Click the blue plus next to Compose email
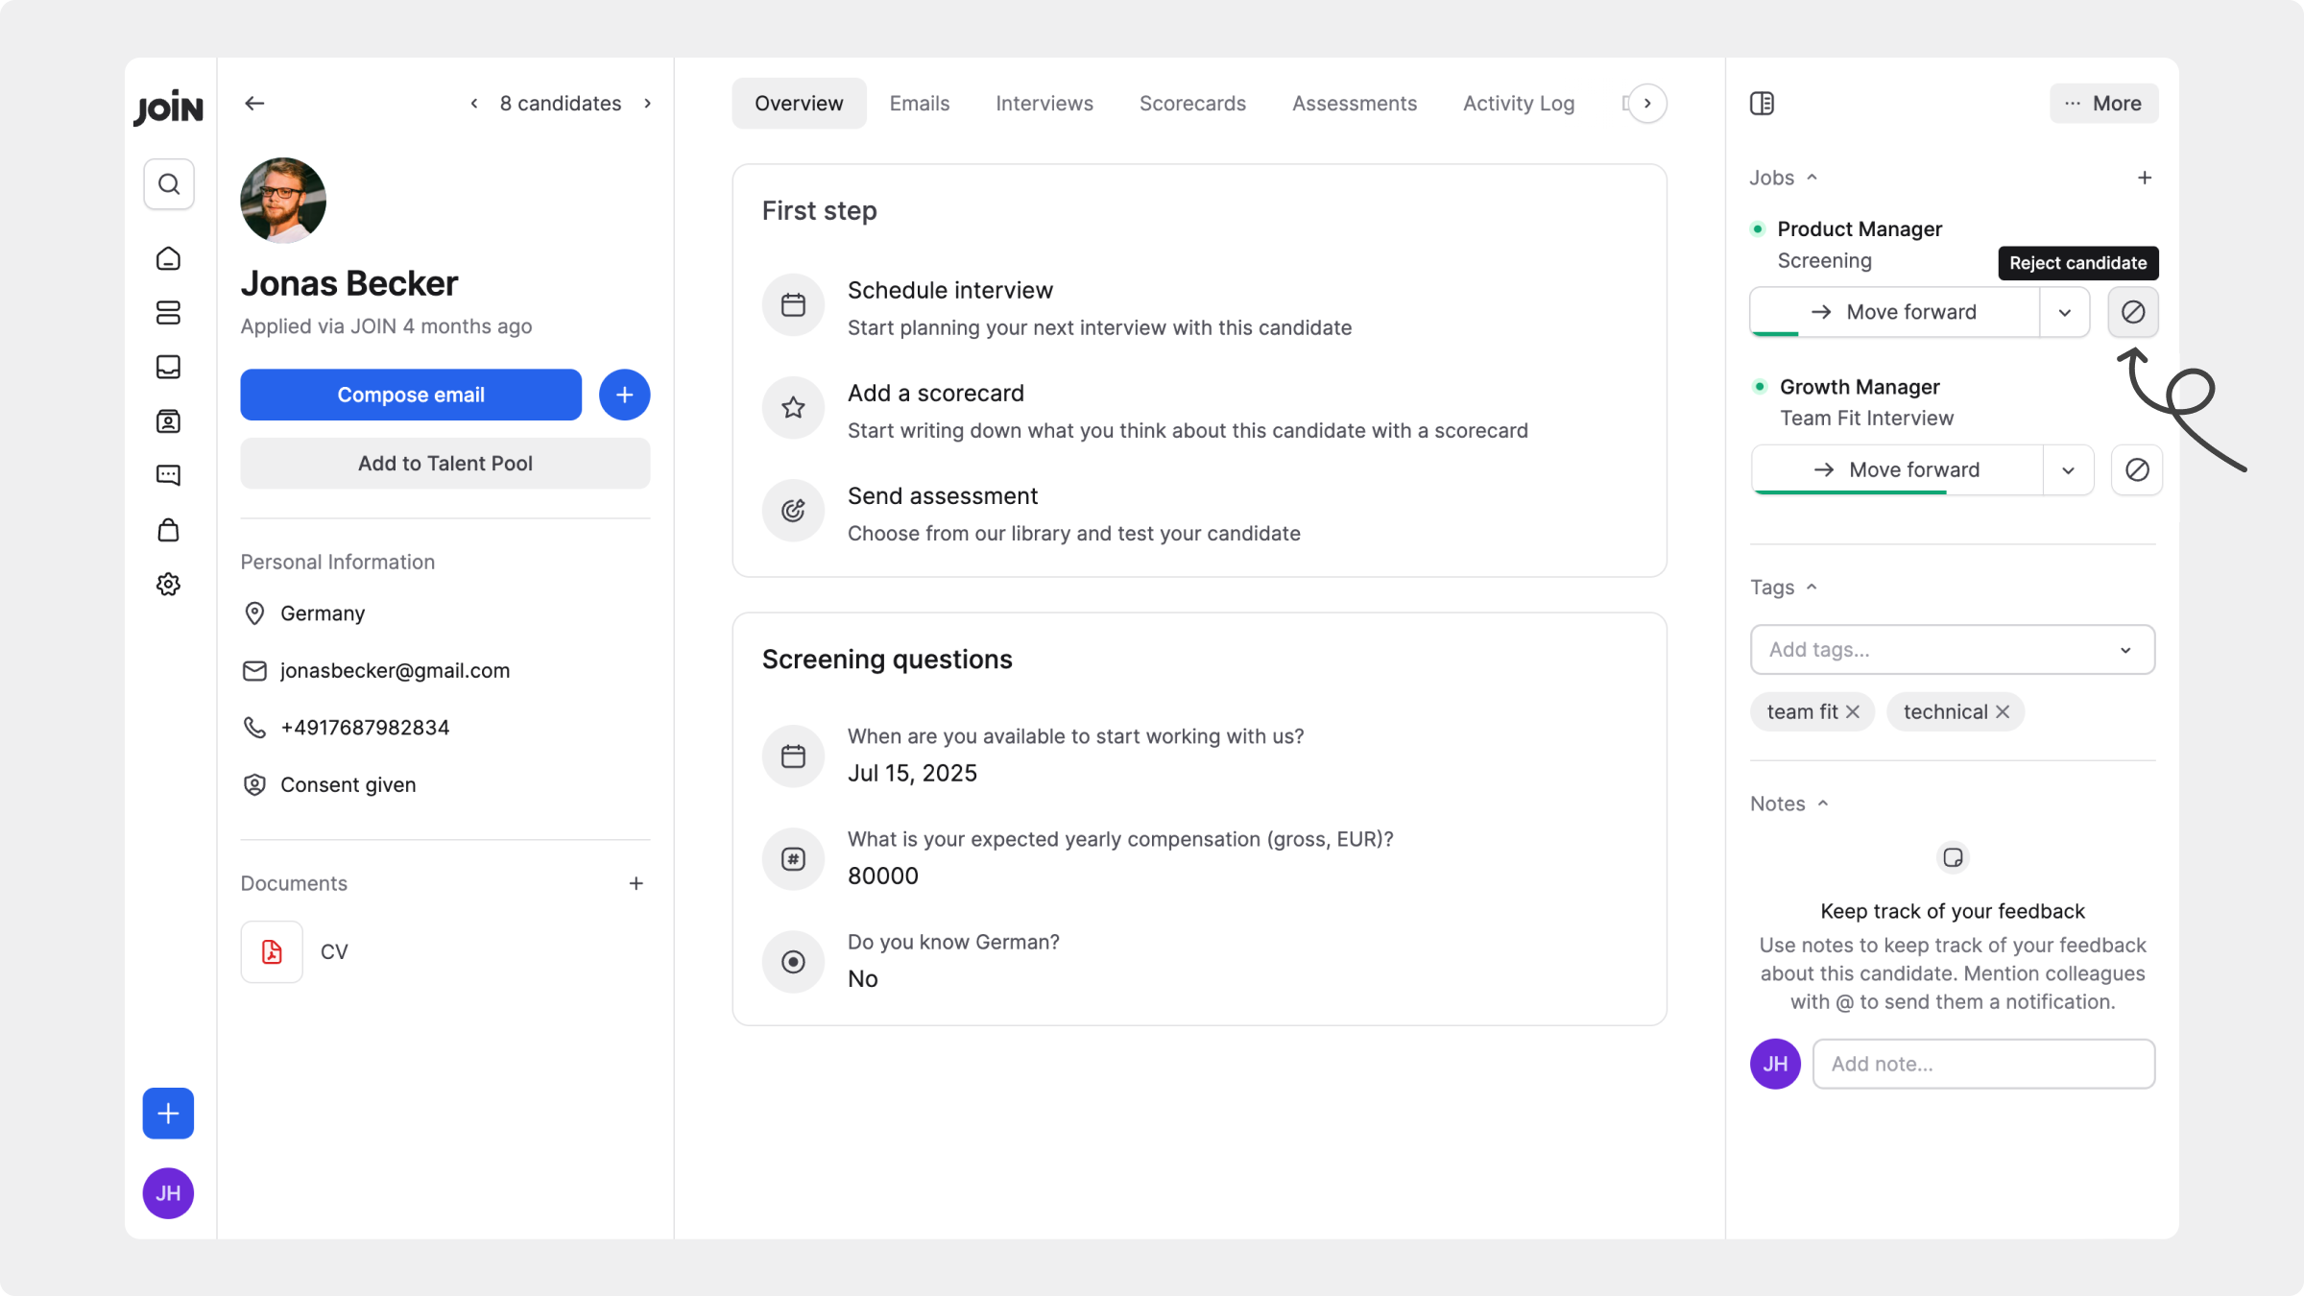The width and height of the screenshot is (2304, 1296). click(624, 395)
